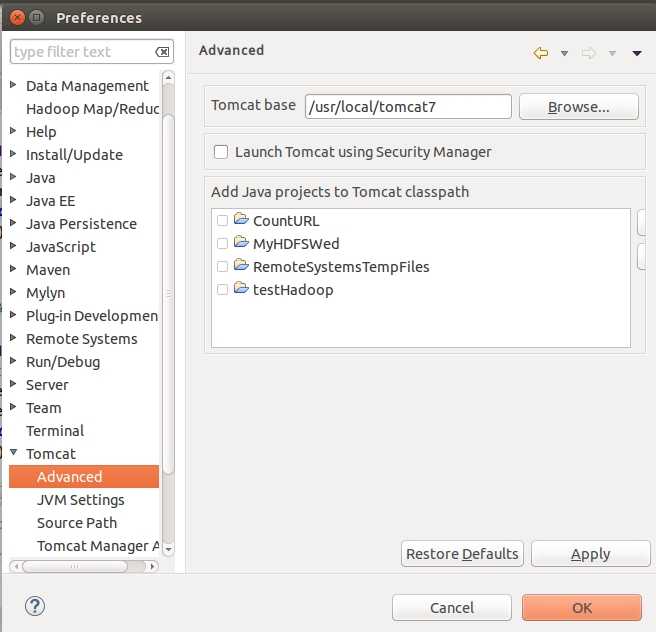Click the tree horizontal scrollbar thumb
Screen dimensions: 656x632
coord(75,566)
